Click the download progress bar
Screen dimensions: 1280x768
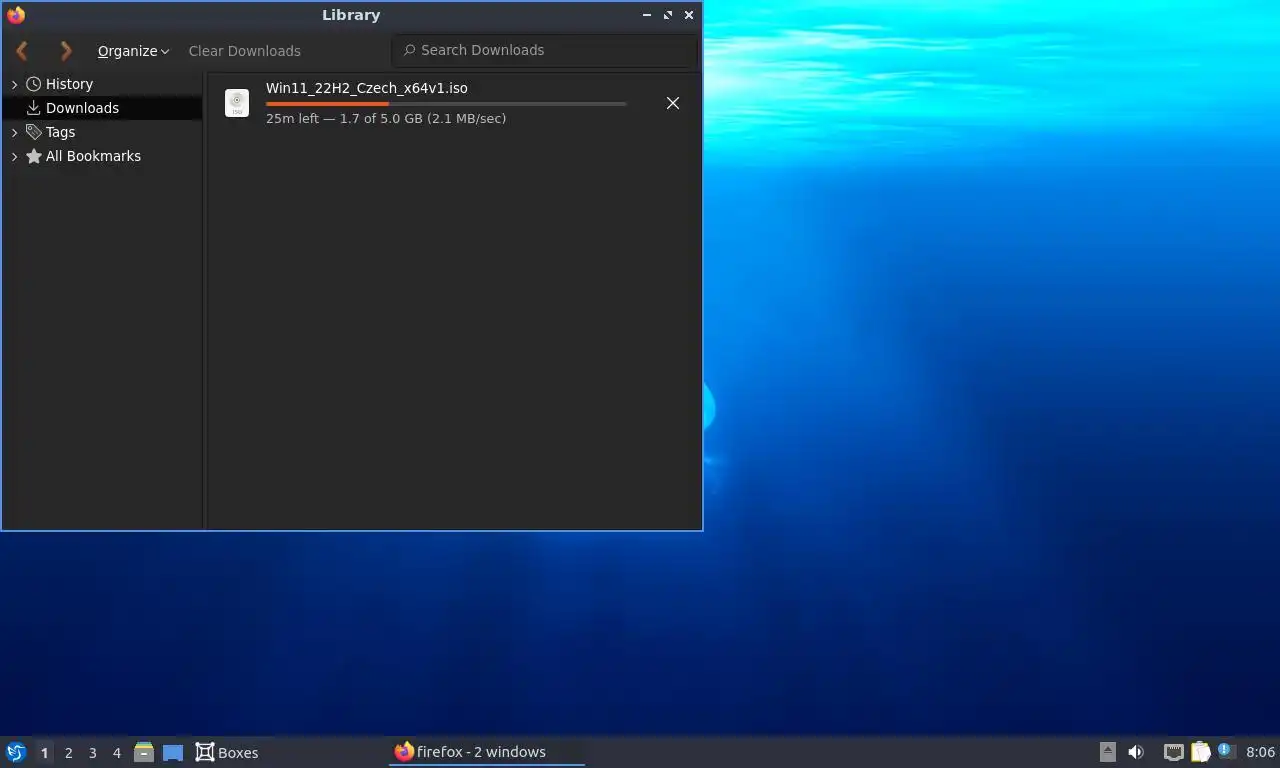446,104
